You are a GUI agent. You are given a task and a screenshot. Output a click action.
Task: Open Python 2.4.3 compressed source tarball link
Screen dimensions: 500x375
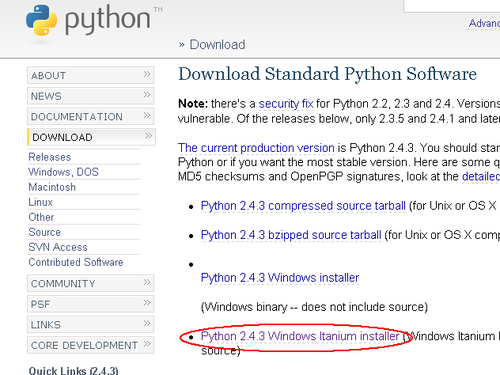coord(303,206)
